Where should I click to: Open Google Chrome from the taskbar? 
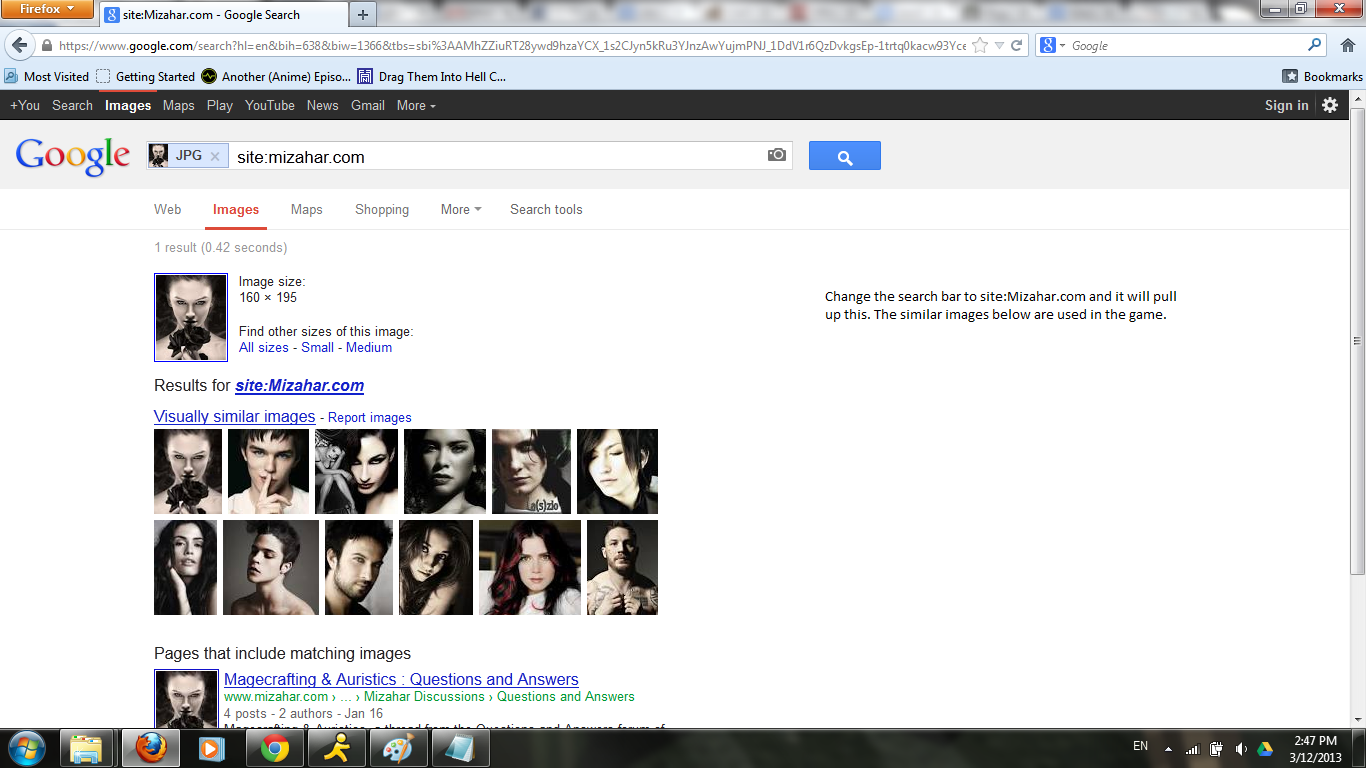(275, 748)
